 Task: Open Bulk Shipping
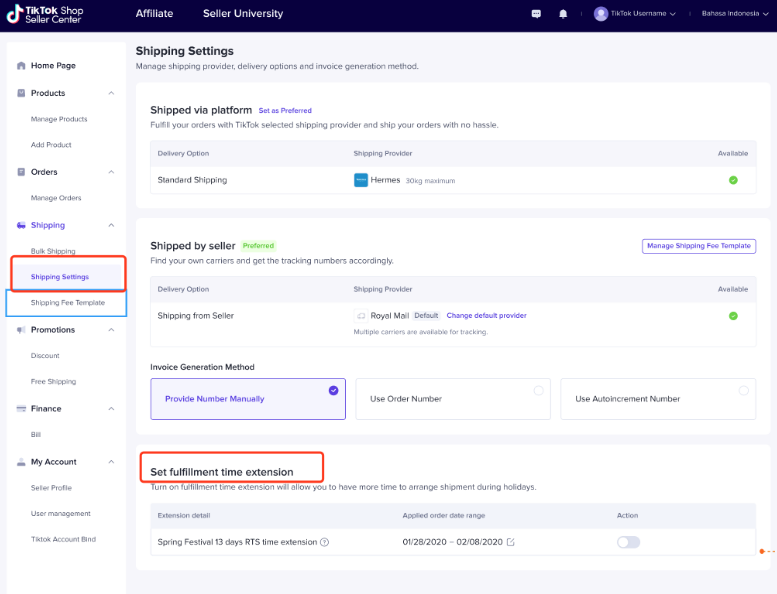[53, 251]
